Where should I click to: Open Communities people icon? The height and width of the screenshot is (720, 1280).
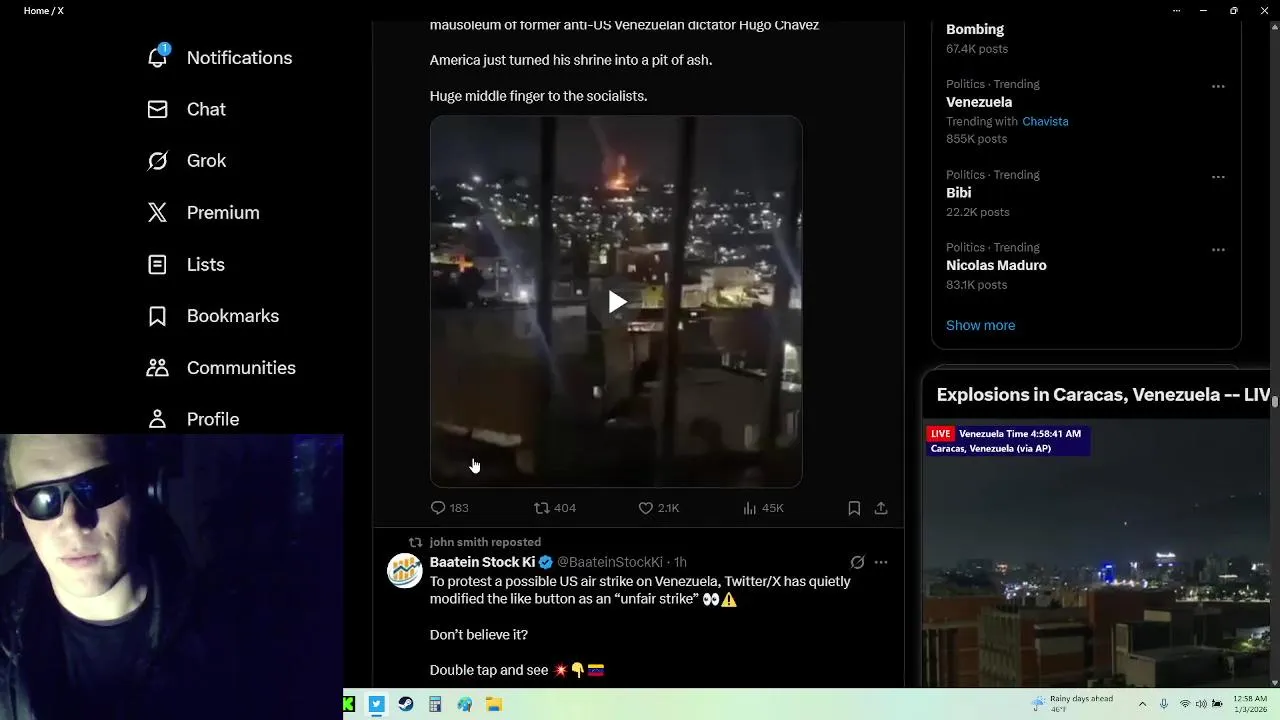coord(157,367)
